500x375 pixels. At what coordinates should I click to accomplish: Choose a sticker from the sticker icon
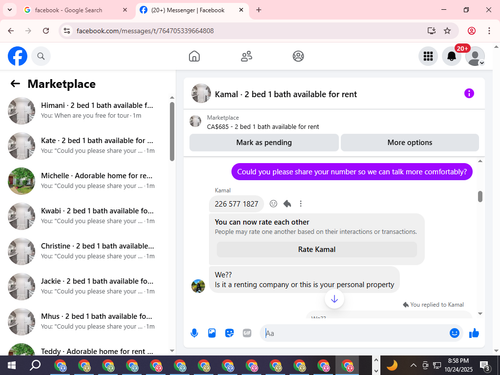click(229, 333)
